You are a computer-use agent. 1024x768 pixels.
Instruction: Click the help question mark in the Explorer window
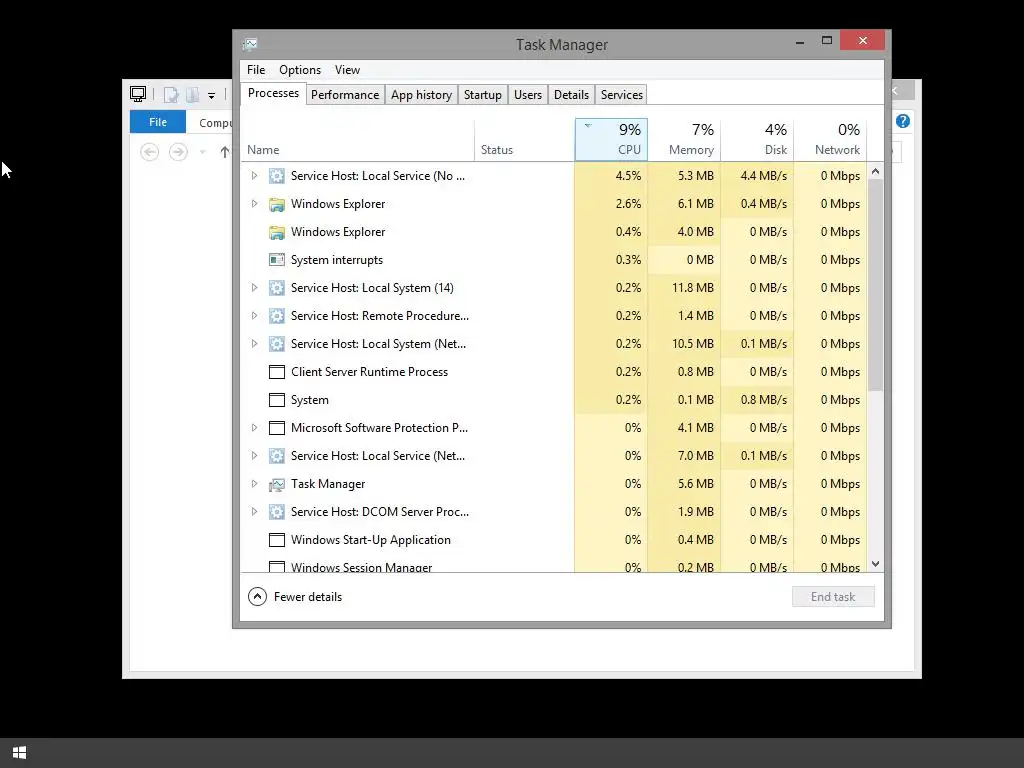point(903,121)
